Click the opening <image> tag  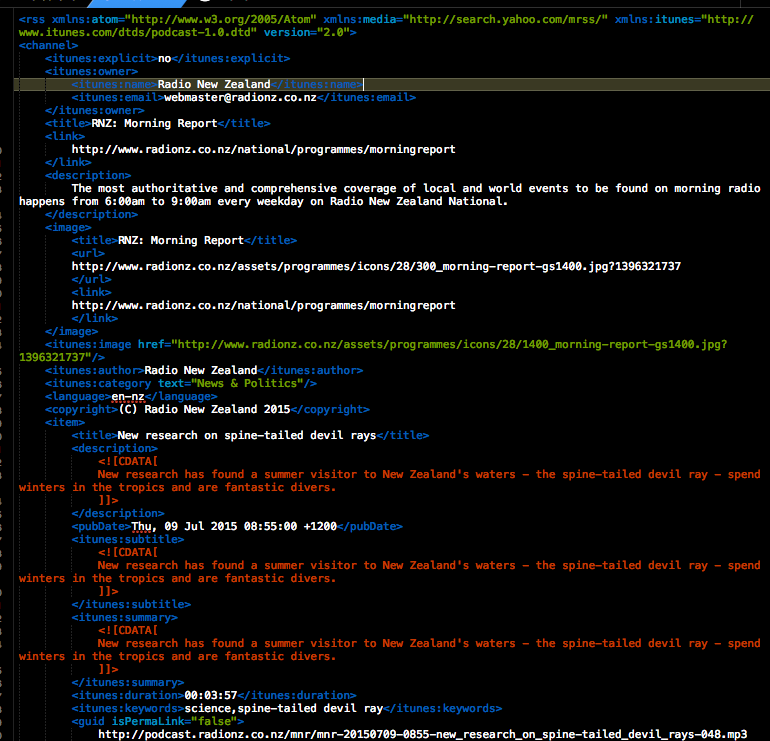68,227
